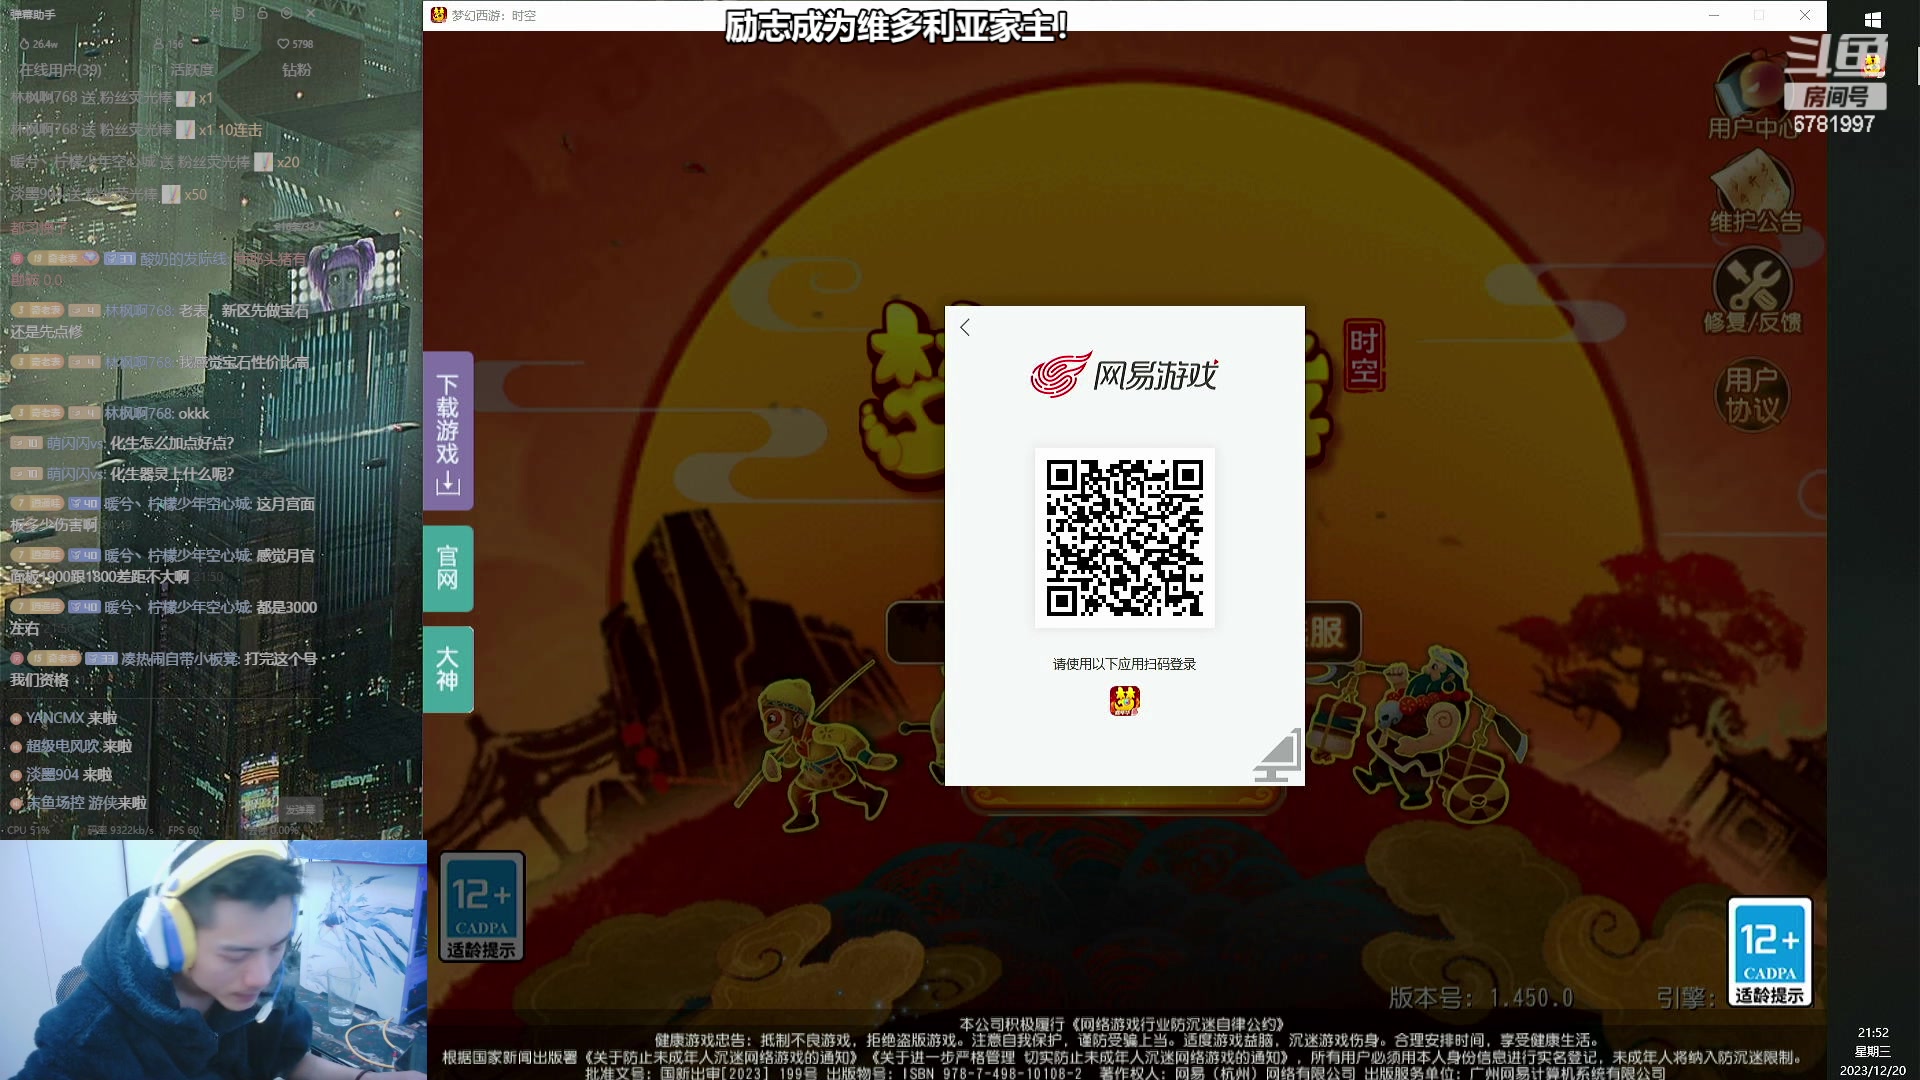Switch to the 钻粉 tab
This screenshot has height=1080, width=1920.
tap(296, 70)
